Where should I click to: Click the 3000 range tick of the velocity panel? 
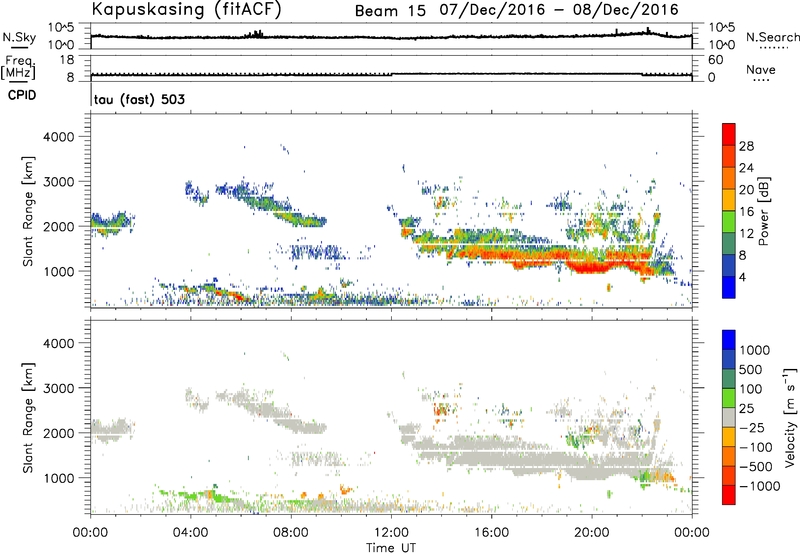pyautogui.click(x=59, y=388)
